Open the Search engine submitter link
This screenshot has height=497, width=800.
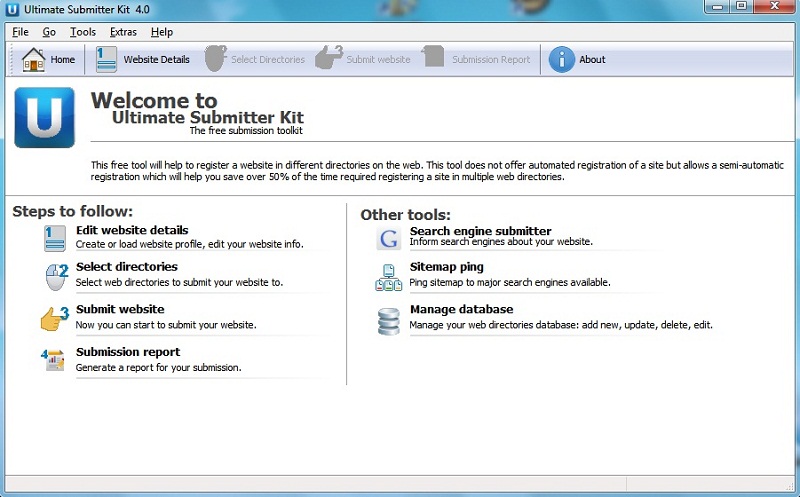(481, 231)
